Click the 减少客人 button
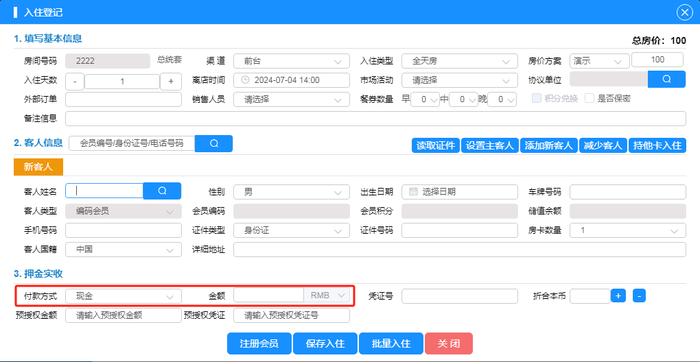The height and width of the screenshot is (362, 700). click(603, 145)
